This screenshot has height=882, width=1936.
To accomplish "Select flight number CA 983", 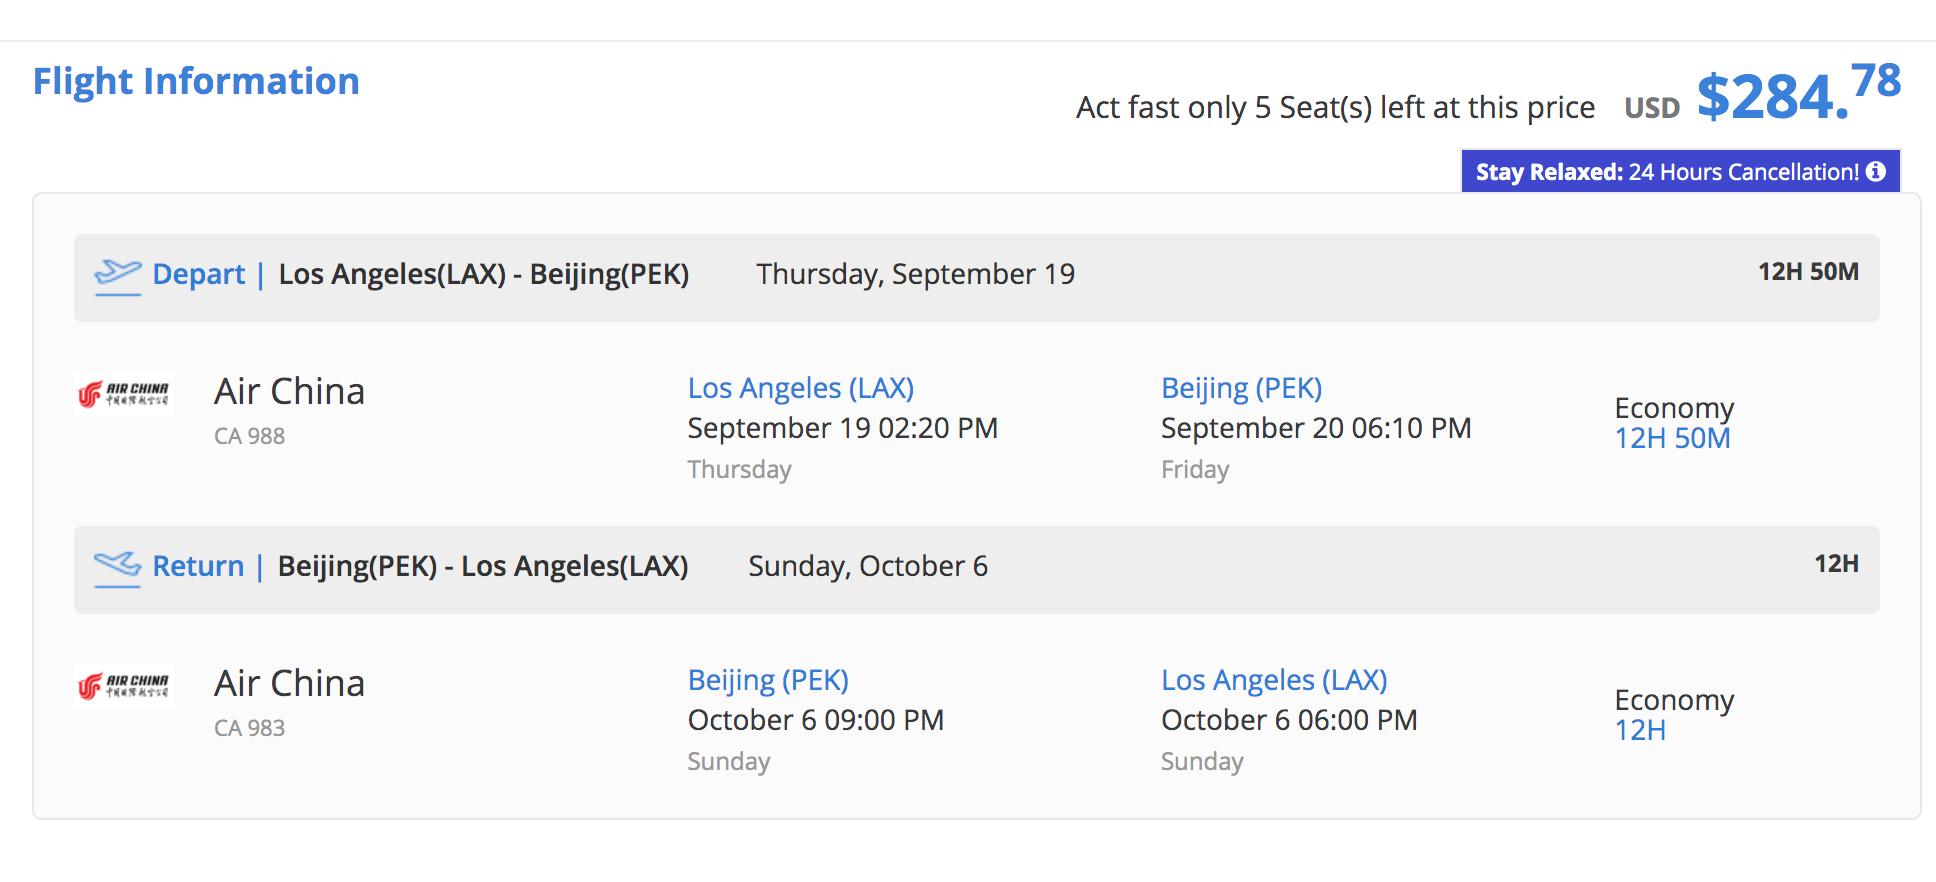I will click(x=249, y=728).
